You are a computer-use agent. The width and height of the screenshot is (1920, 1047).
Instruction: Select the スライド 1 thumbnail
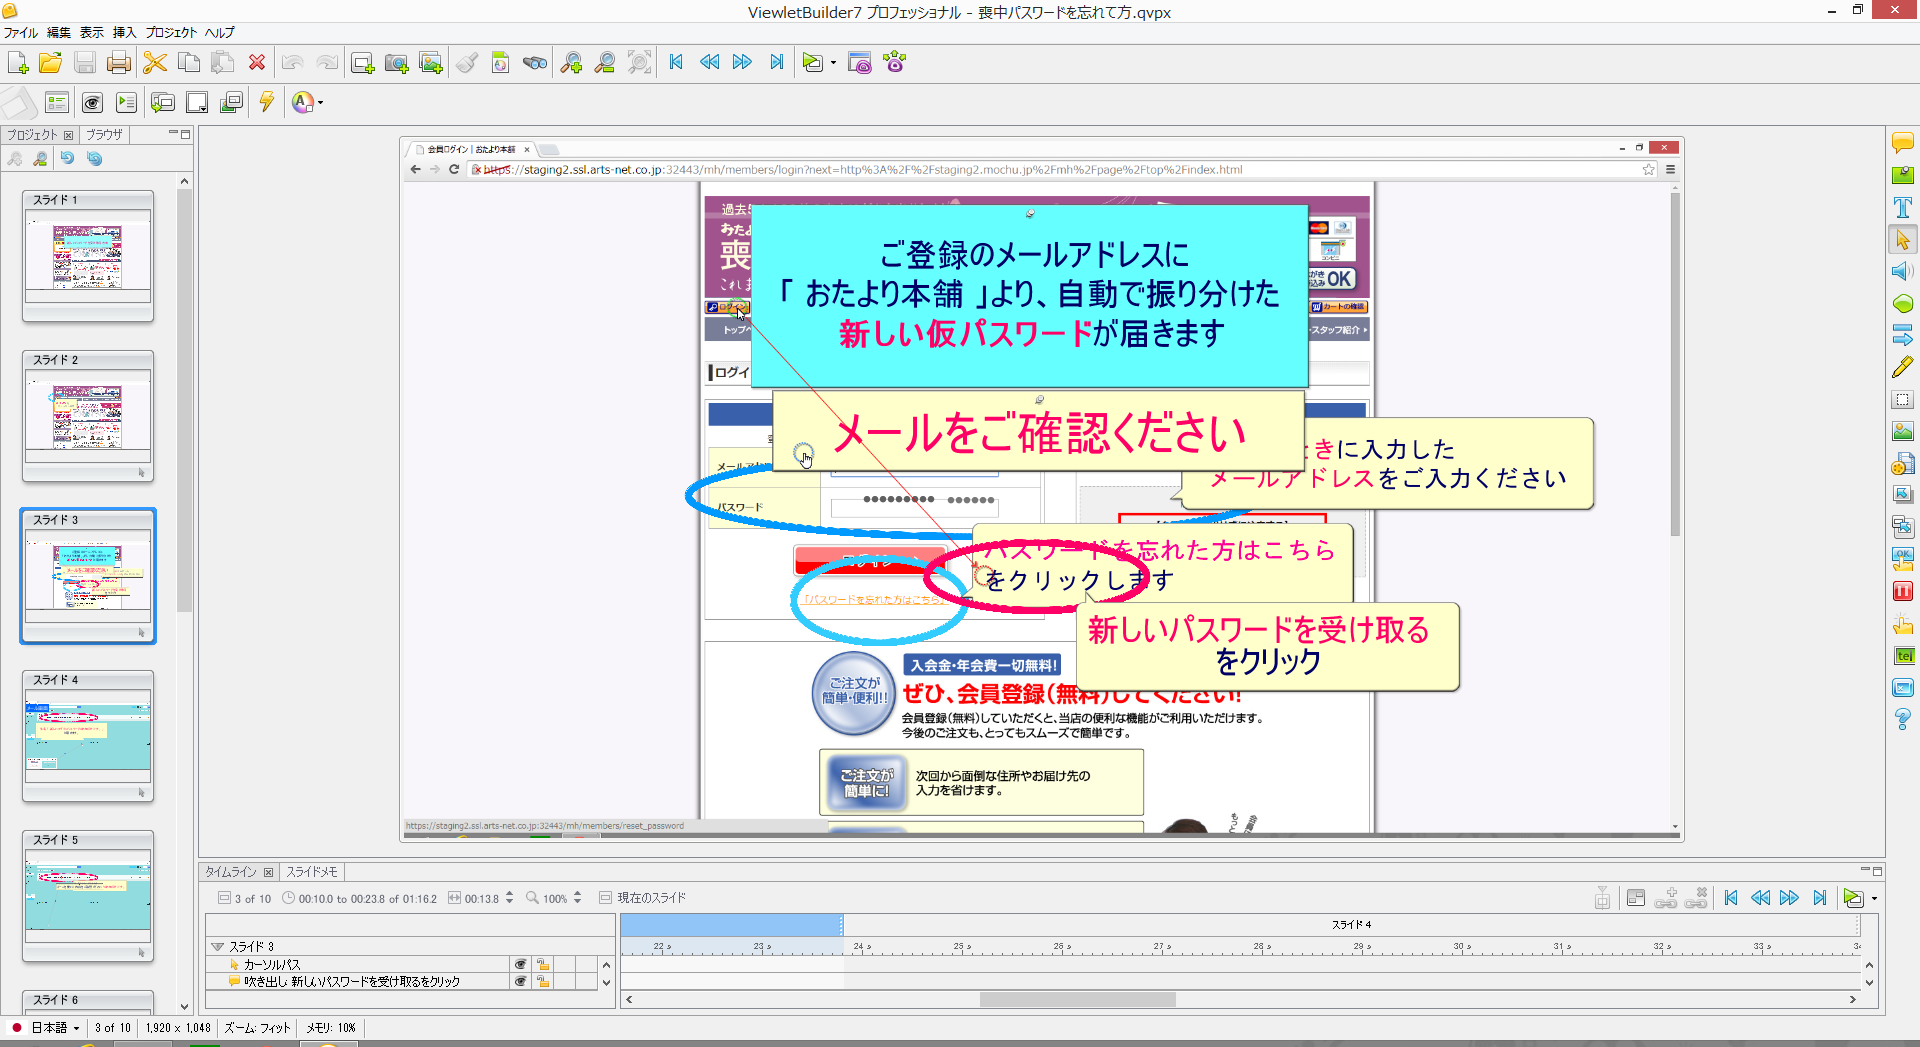(88, 256)
